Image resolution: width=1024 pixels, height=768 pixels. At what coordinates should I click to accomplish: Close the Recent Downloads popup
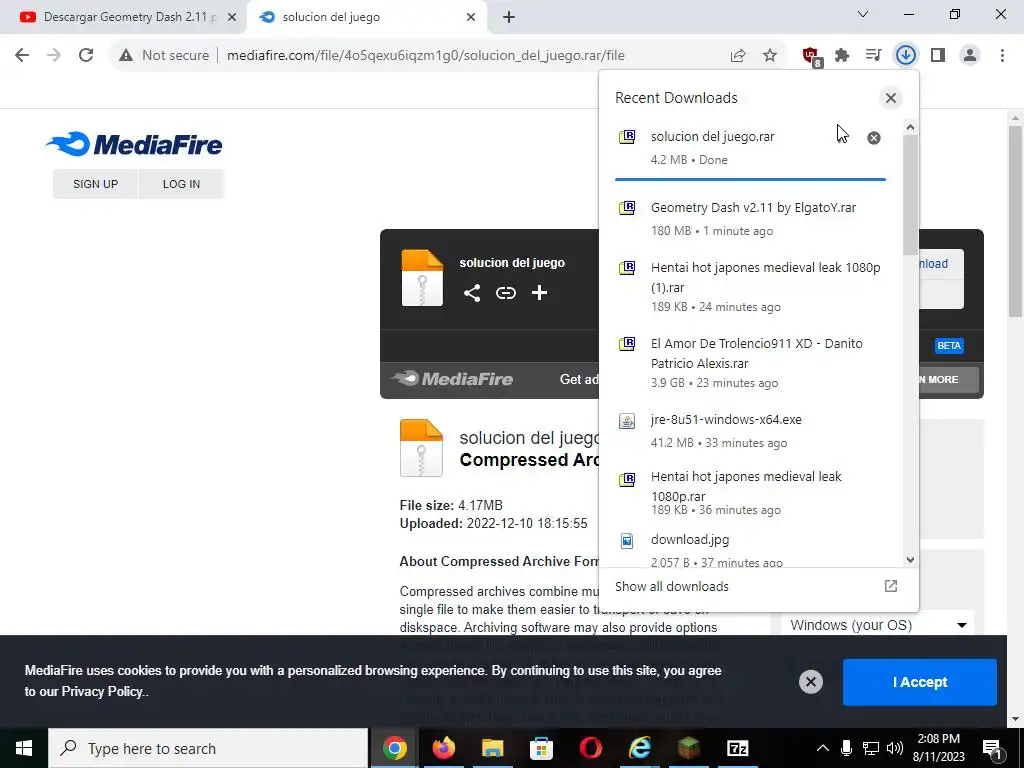890,98
